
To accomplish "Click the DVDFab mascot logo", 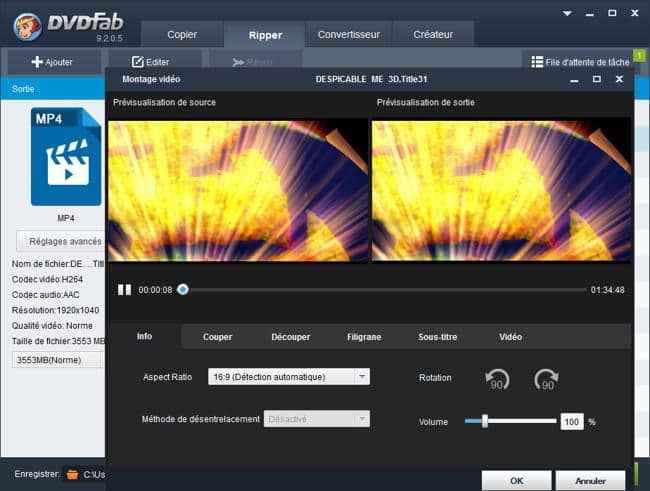I will point(27,27).
